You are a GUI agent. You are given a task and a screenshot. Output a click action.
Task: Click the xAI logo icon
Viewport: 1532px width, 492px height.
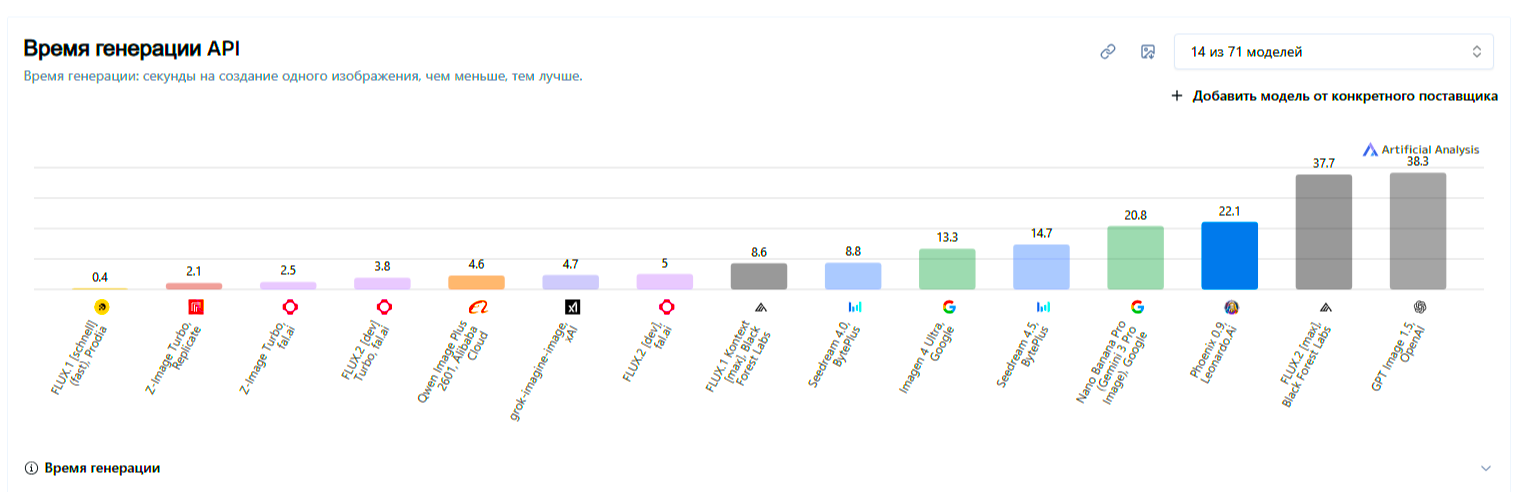[571, 306]
